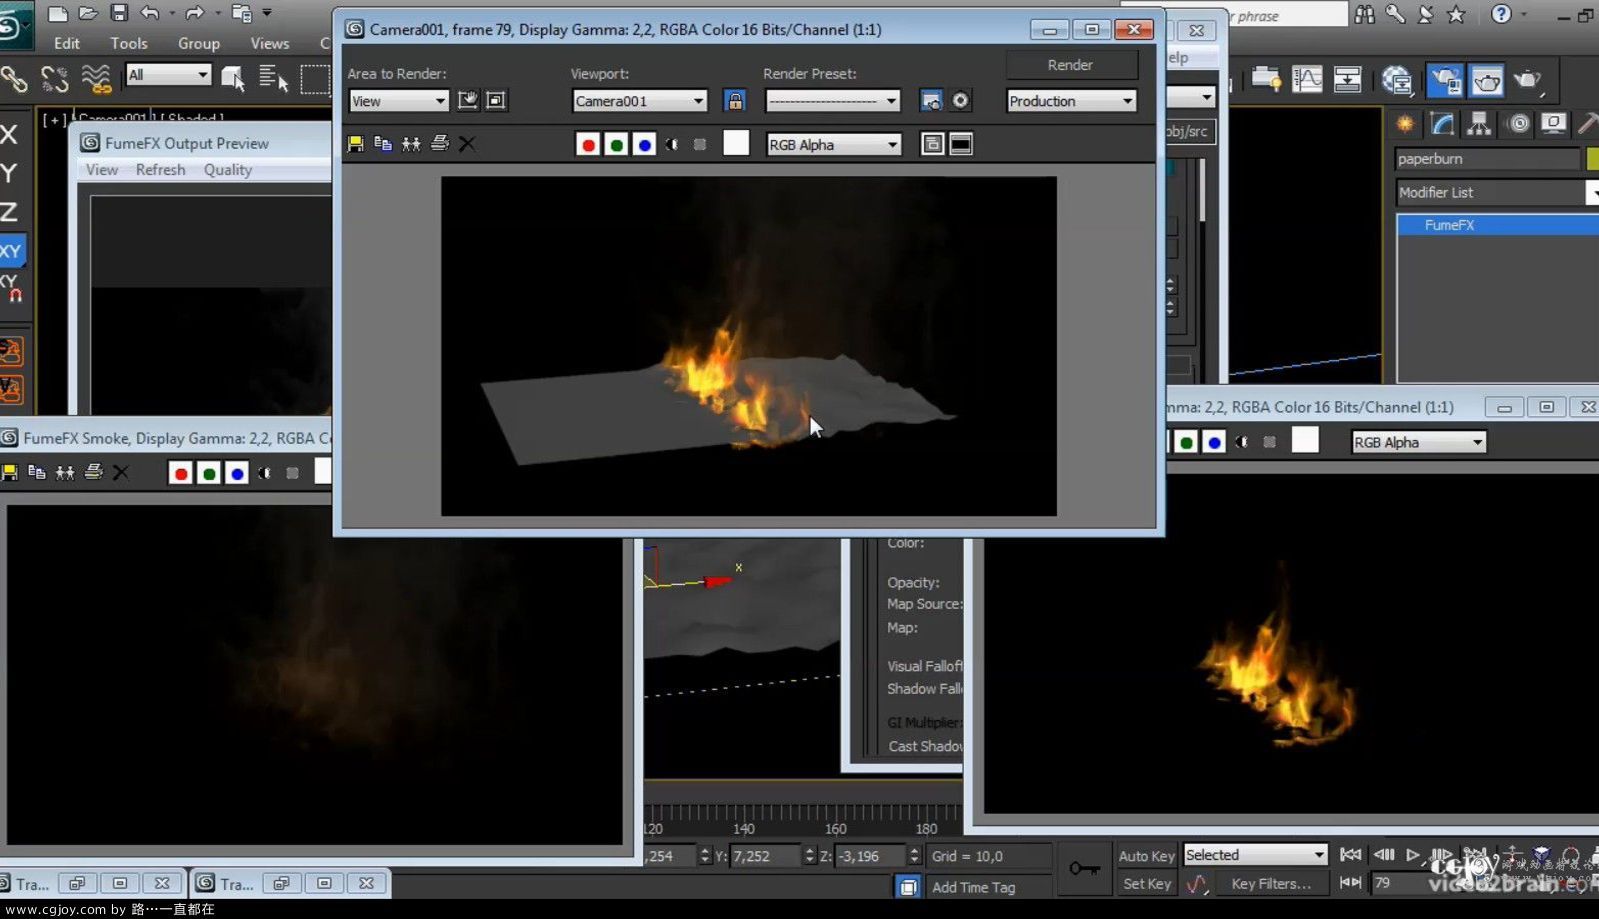Viewport: 1599px width, 919px height.
Task: Click Bind to Space Warp icon
Action: click(96, 78)
